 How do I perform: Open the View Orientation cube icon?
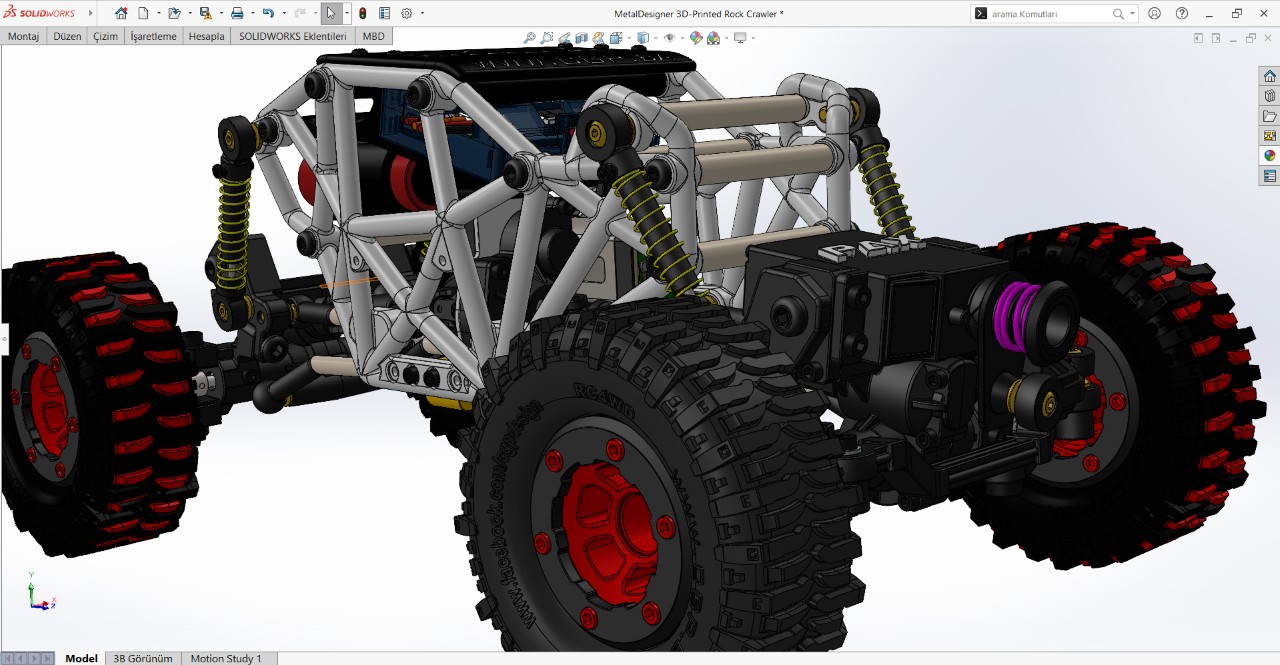pos(616,38)
